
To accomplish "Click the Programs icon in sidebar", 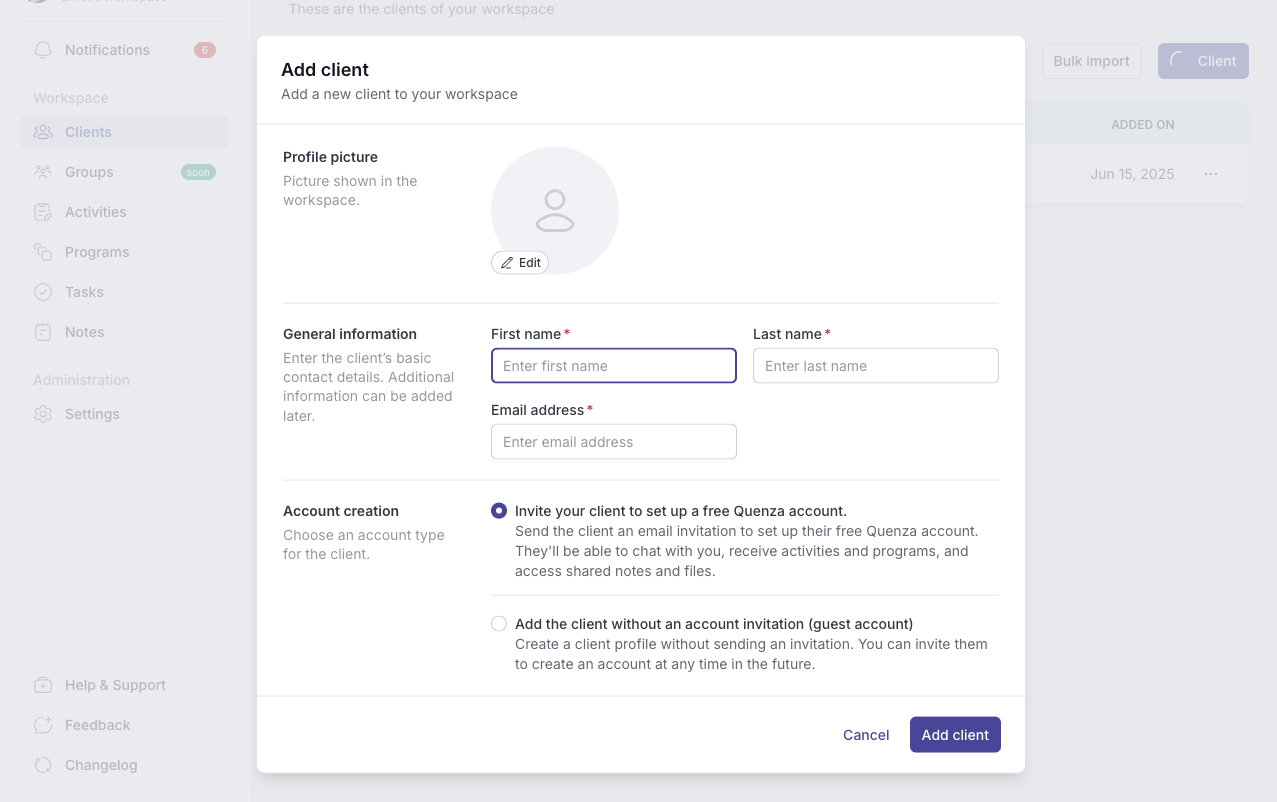I will pos(43,252).
